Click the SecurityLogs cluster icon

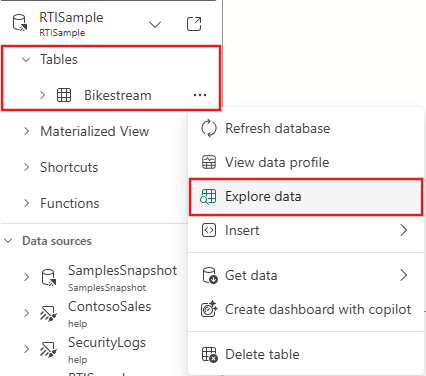point(49,350)
